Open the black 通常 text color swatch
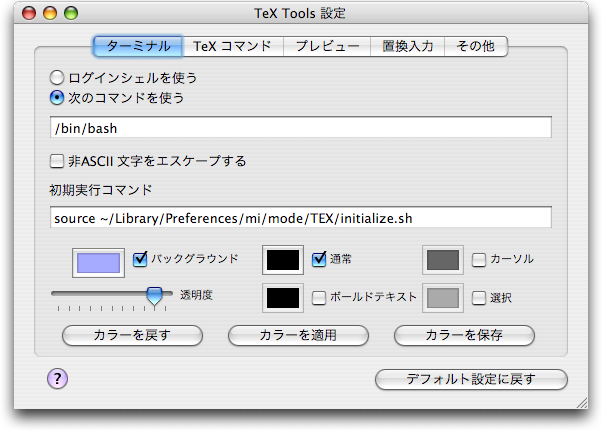This screenshot has width=602, height=432. point(283,260)
